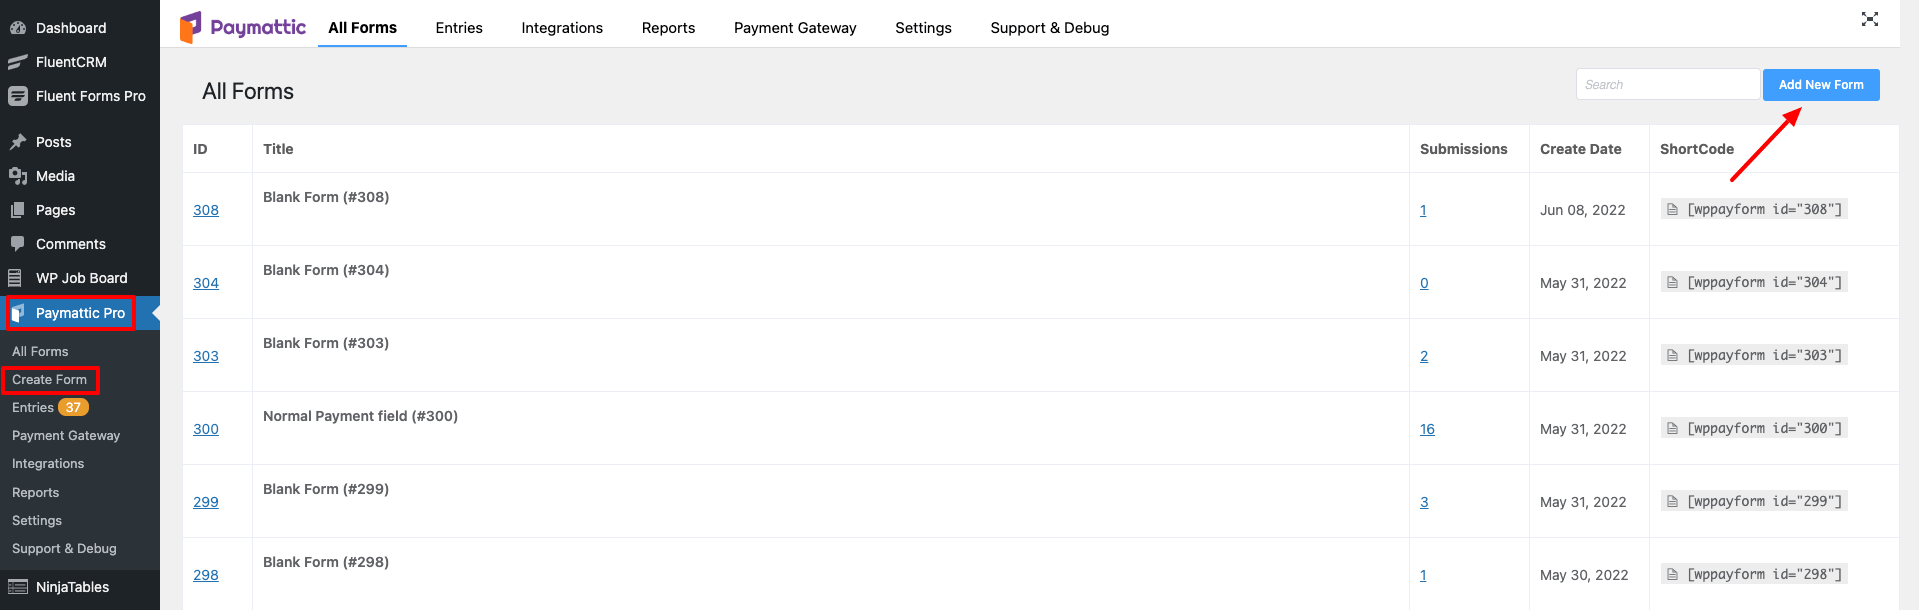Click the Create Date column header
This screenshot has width=1919, height=610.
click(x=1580, y=149)
